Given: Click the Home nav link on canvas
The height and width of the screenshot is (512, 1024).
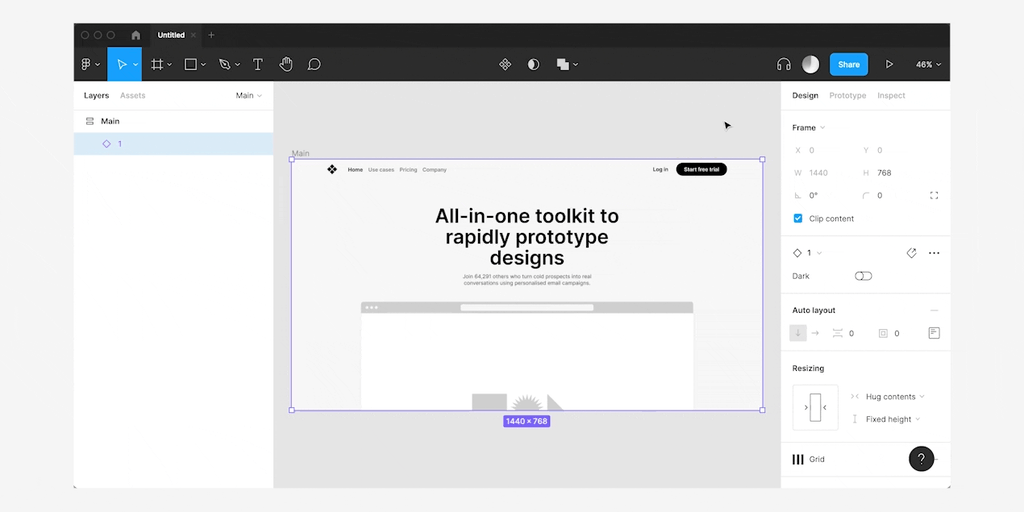Looking at the screenshot, I should click(355, 170).
